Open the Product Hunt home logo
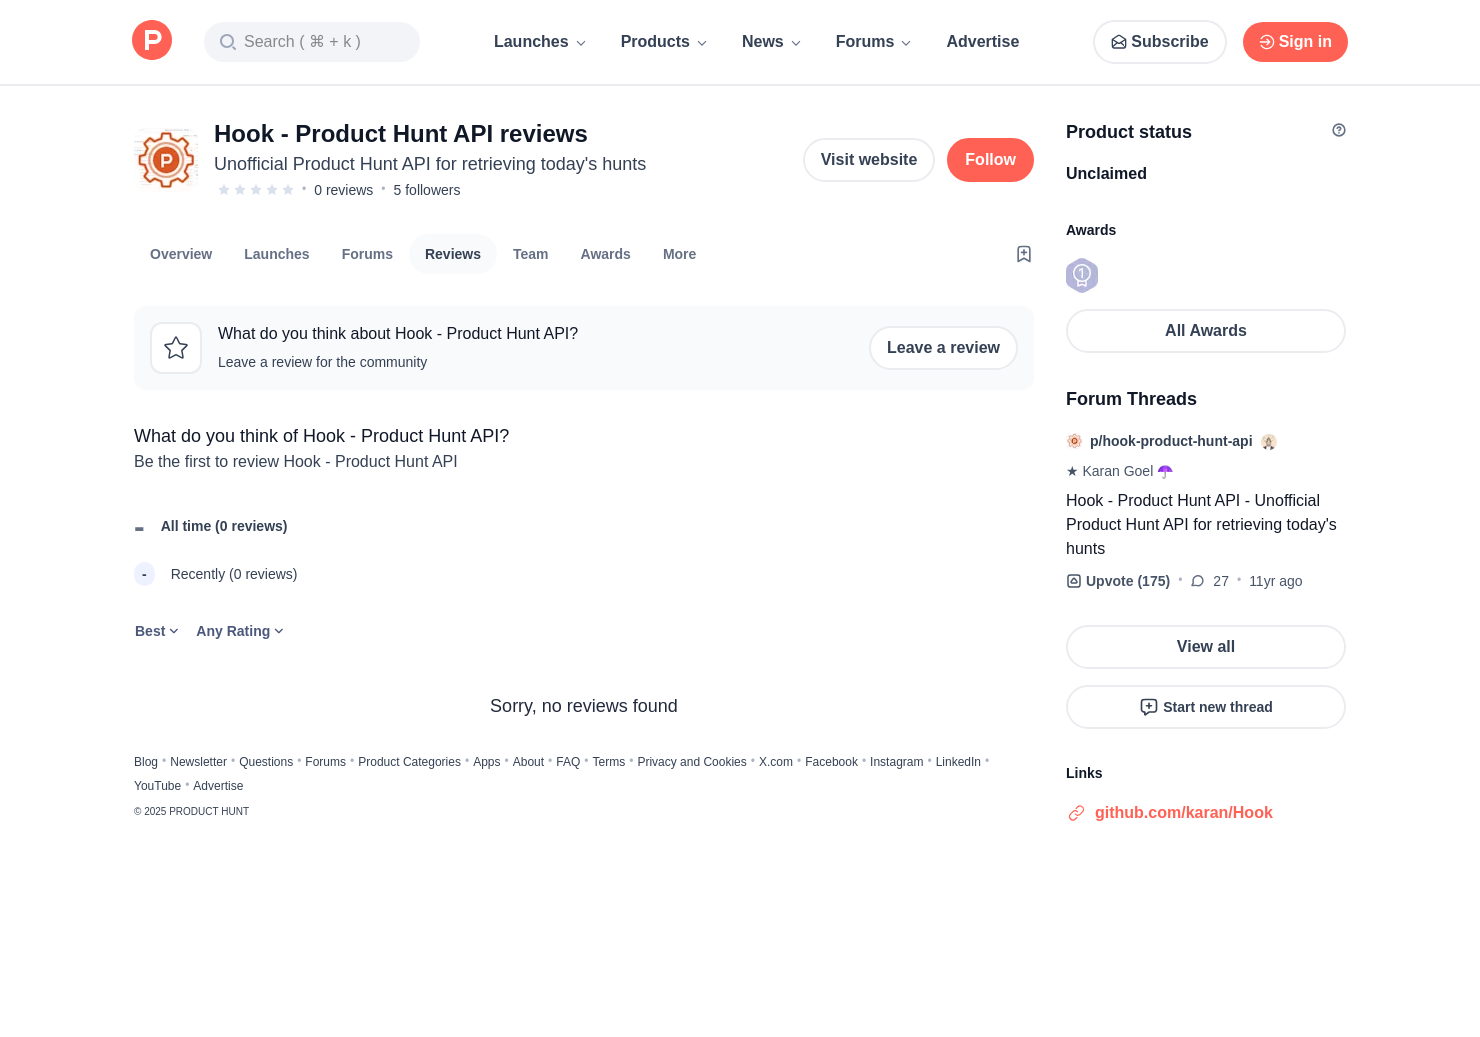The image size is (1480, 1037). (152, 40)
